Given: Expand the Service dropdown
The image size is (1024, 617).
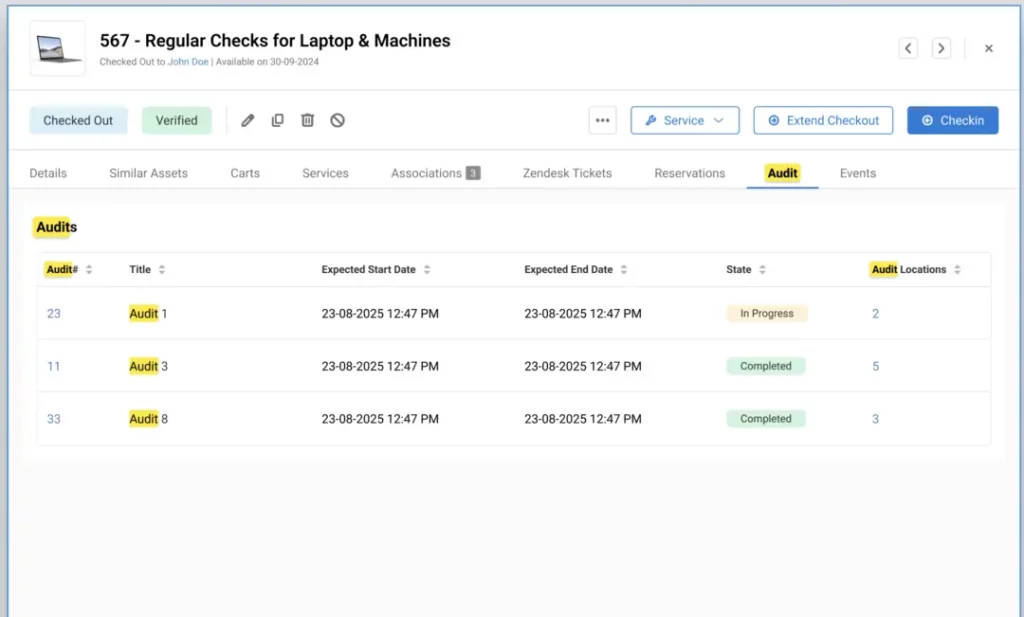Looking at the screenshot, I should tap(684, 120).
